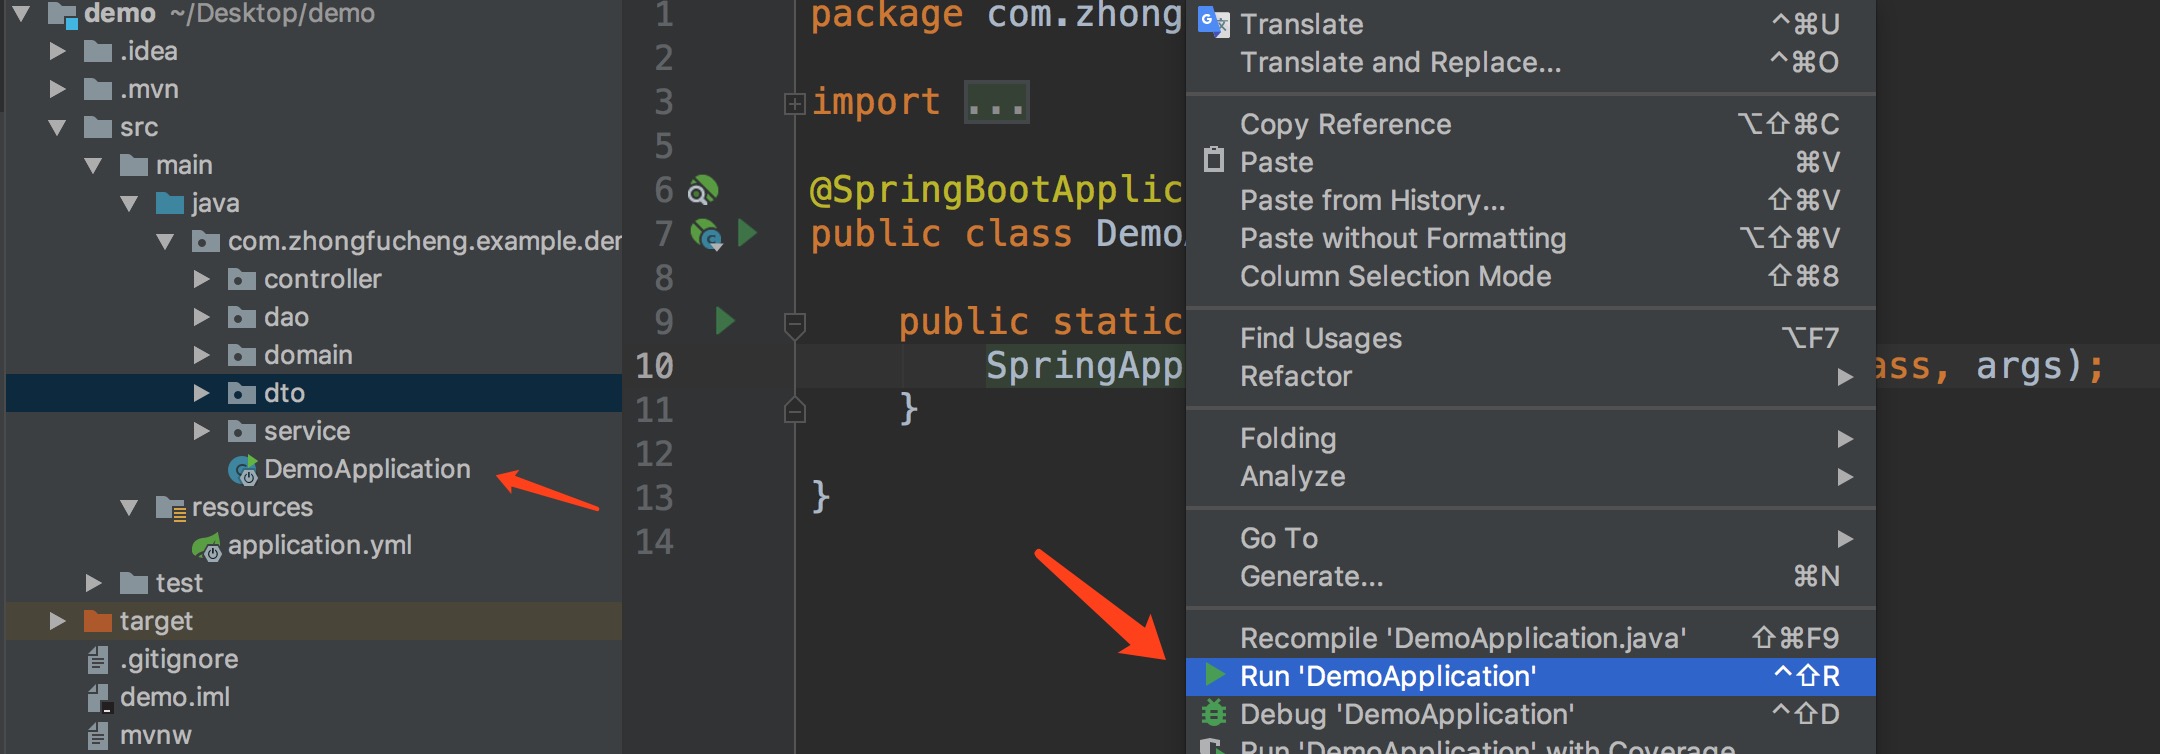Select "Debug 'DemoApplication'" menu entry
Viewport: 2160px width, 754px height.
[x=1530, y=714]
